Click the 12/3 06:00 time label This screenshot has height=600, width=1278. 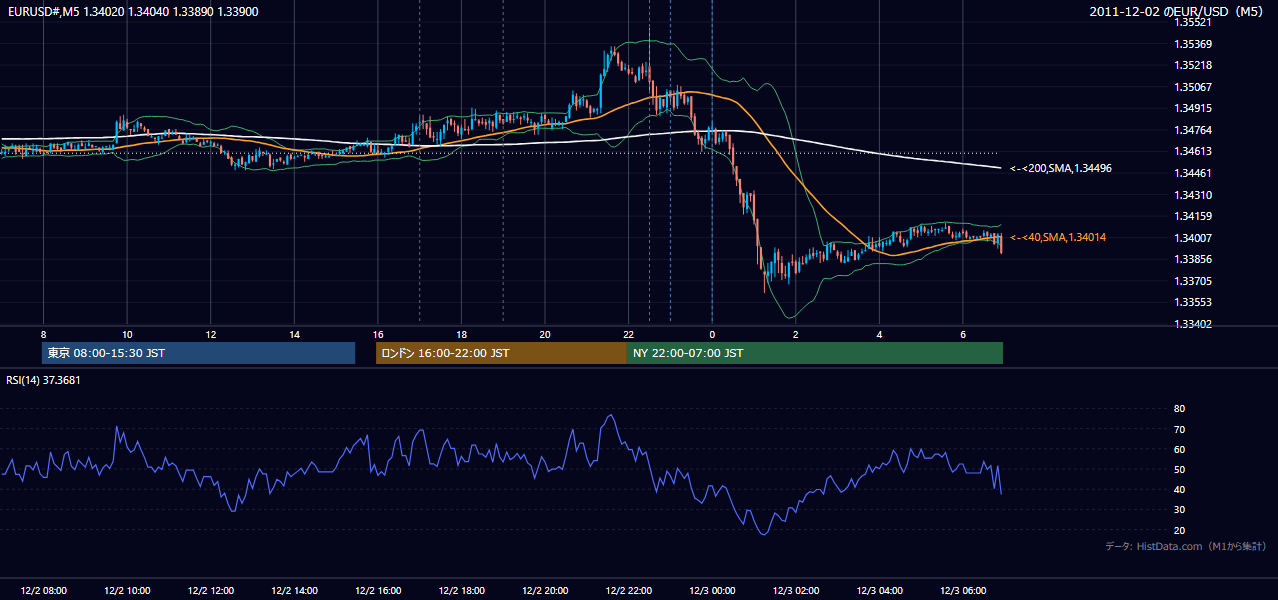pos(962,591)
